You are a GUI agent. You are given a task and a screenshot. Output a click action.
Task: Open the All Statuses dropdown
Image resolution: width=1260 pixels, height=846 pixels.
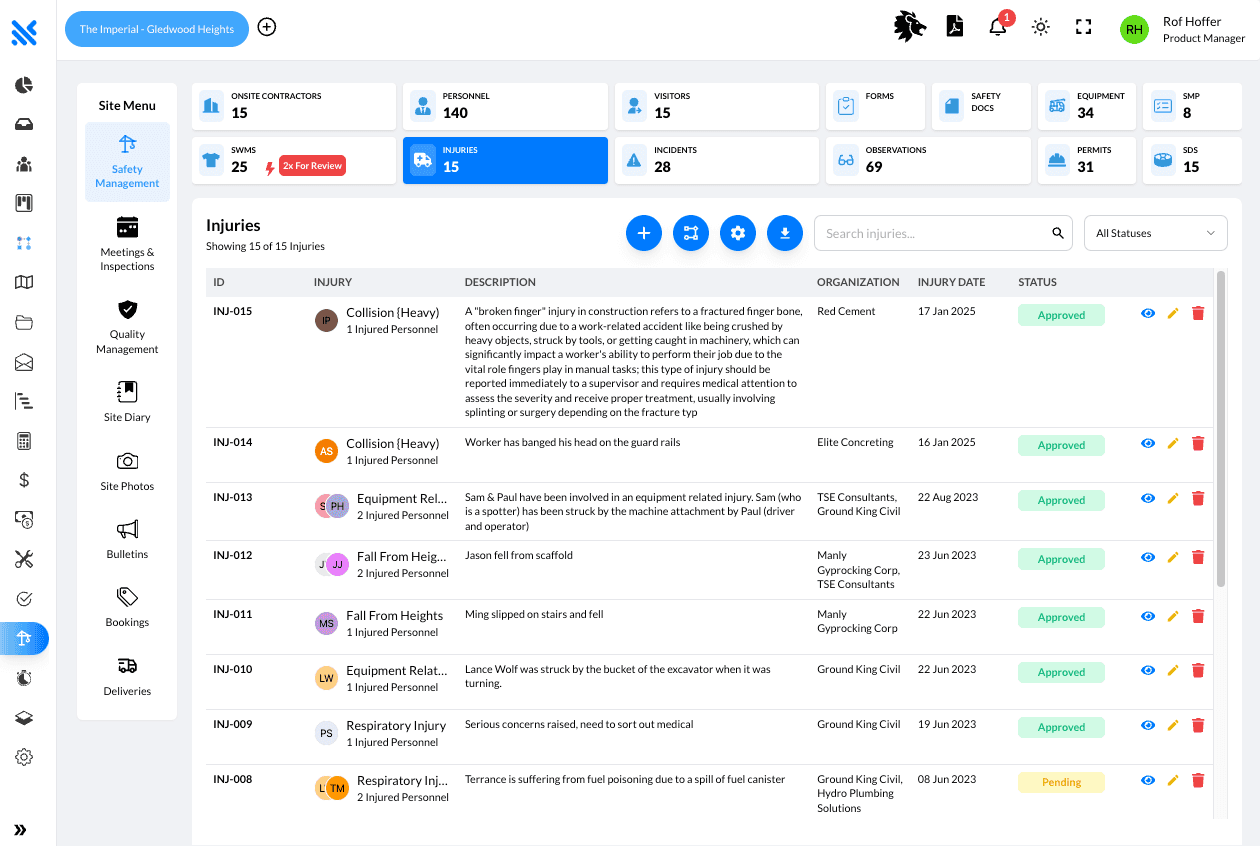[x=1156, y=233]
